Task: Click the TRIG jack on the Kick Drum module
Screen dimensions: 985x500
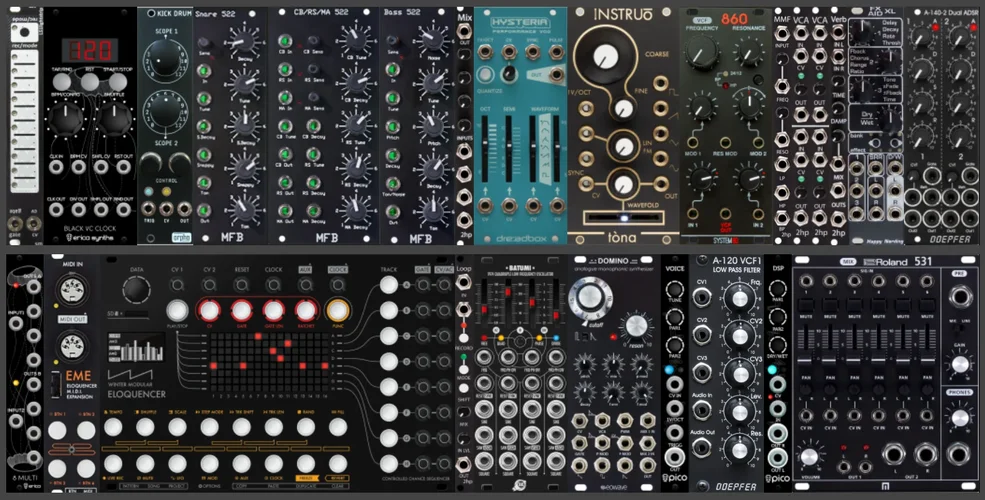Action: 148,209
